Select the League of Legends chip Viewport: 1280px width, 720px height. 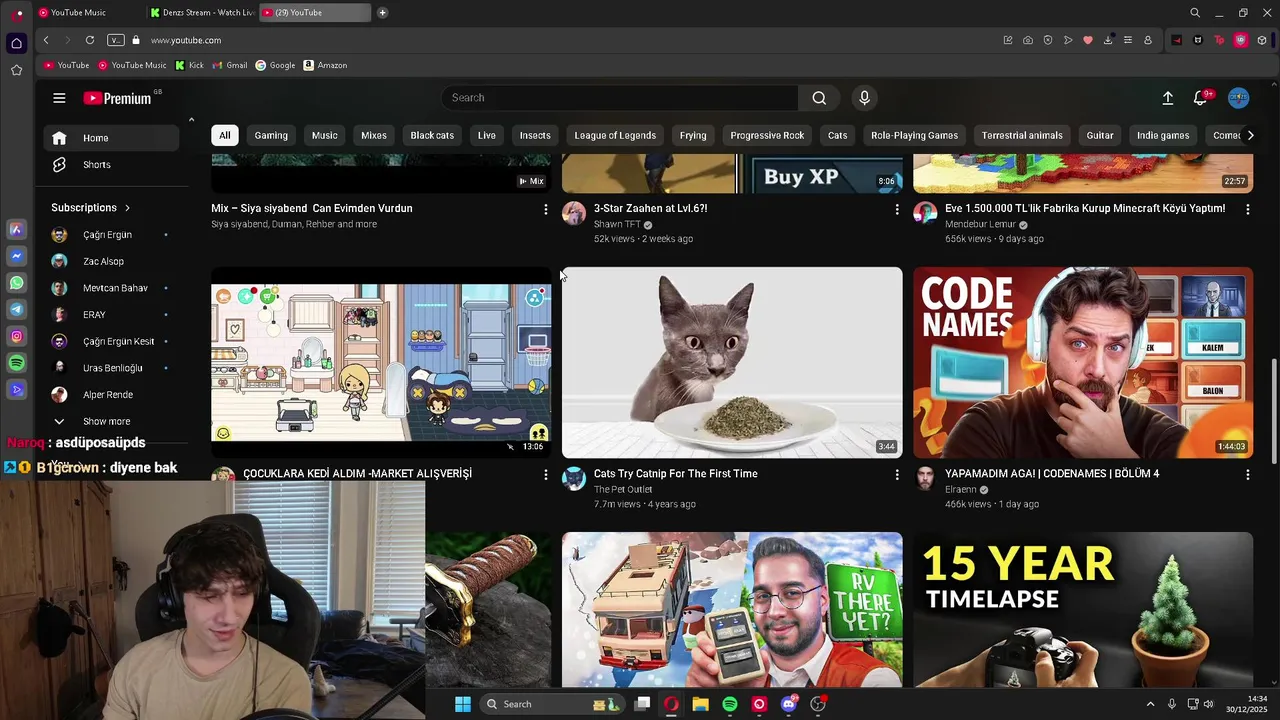615,135
